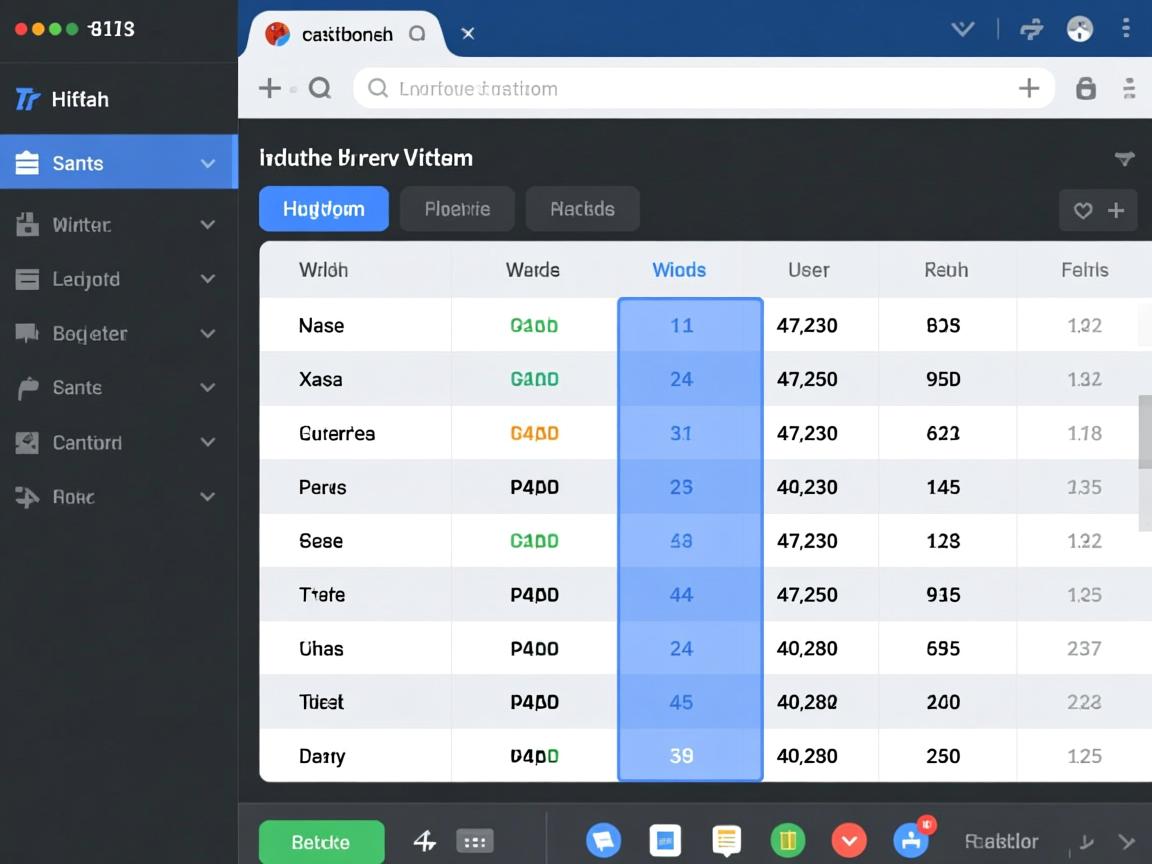The image size is (1152, 864).
Task: Switch to the Ploehrie tab
Action: click(x=457, y=209)
